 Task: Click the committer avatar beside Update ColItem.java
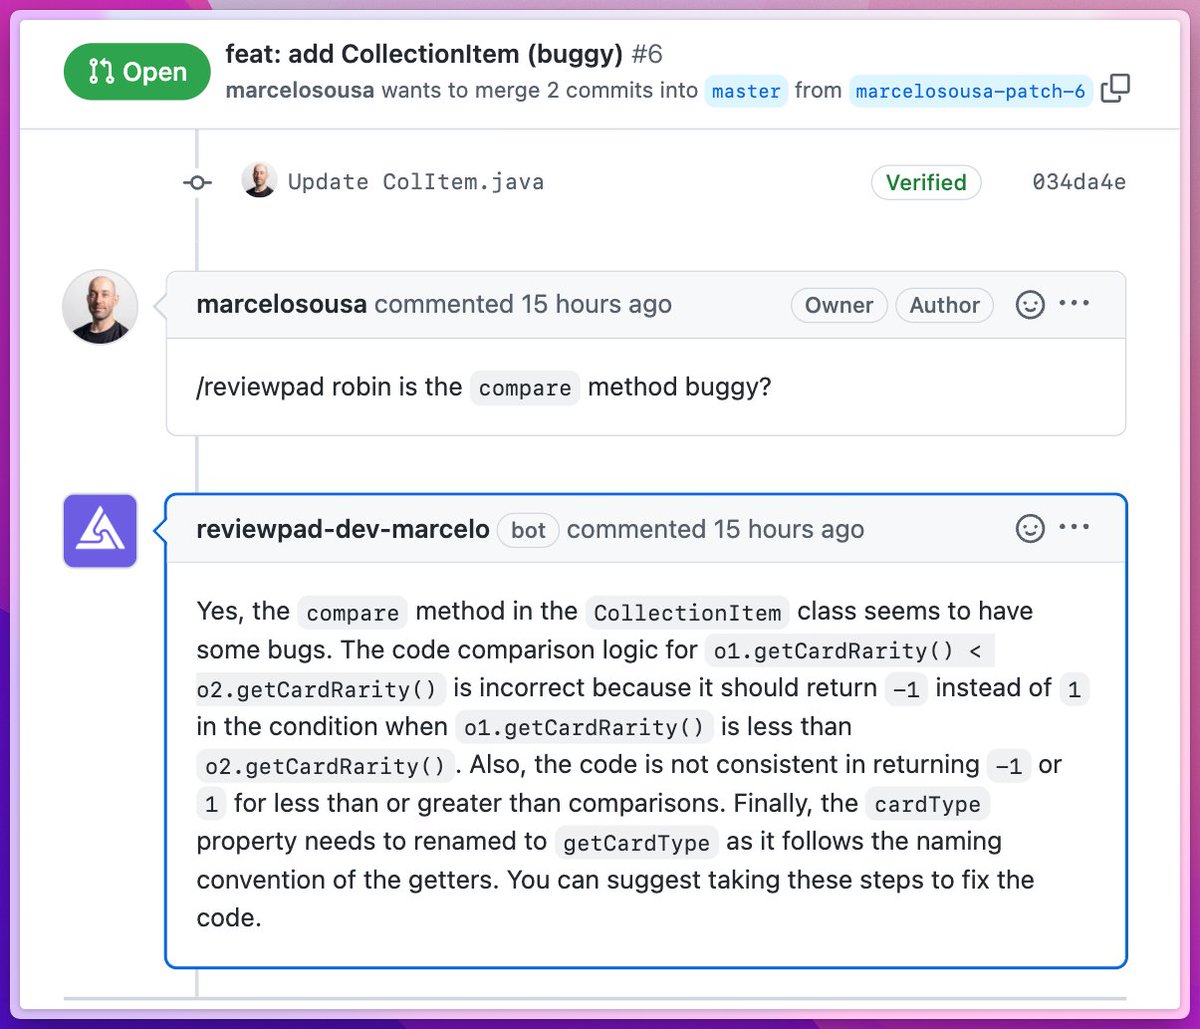(259, 182)
